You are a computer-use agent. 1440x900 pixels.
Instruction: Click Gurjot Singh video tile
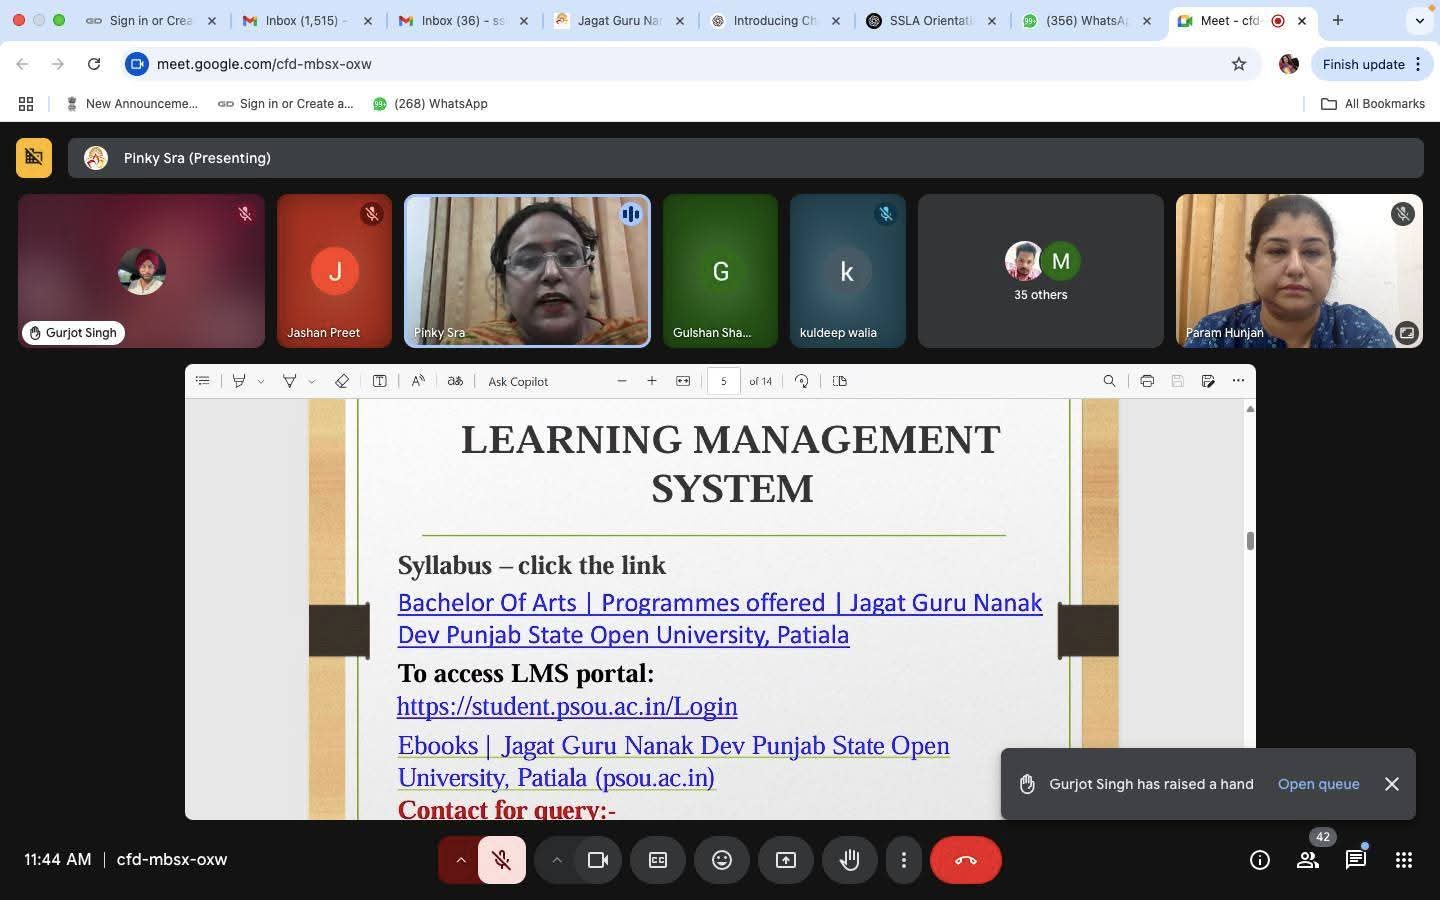tap(141, 271)
